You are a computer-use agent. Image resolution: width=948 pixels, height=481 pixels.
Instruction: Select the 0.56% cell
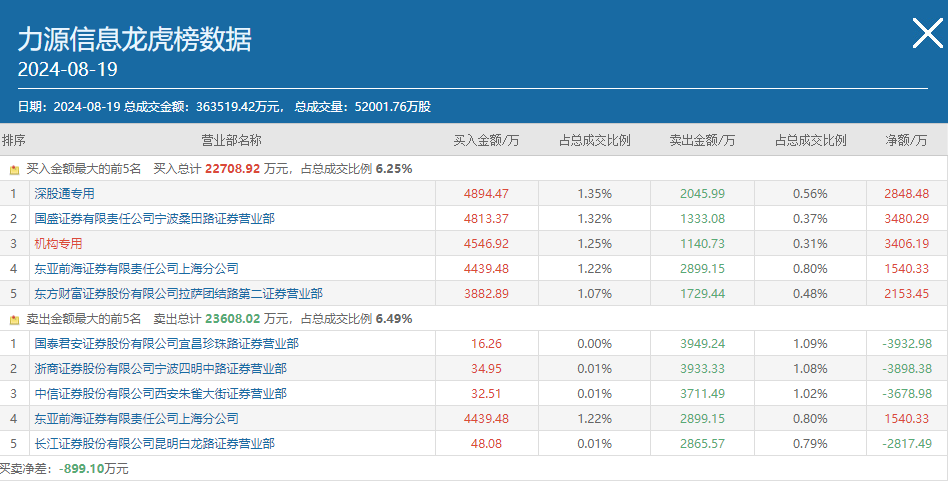point(810,193)
